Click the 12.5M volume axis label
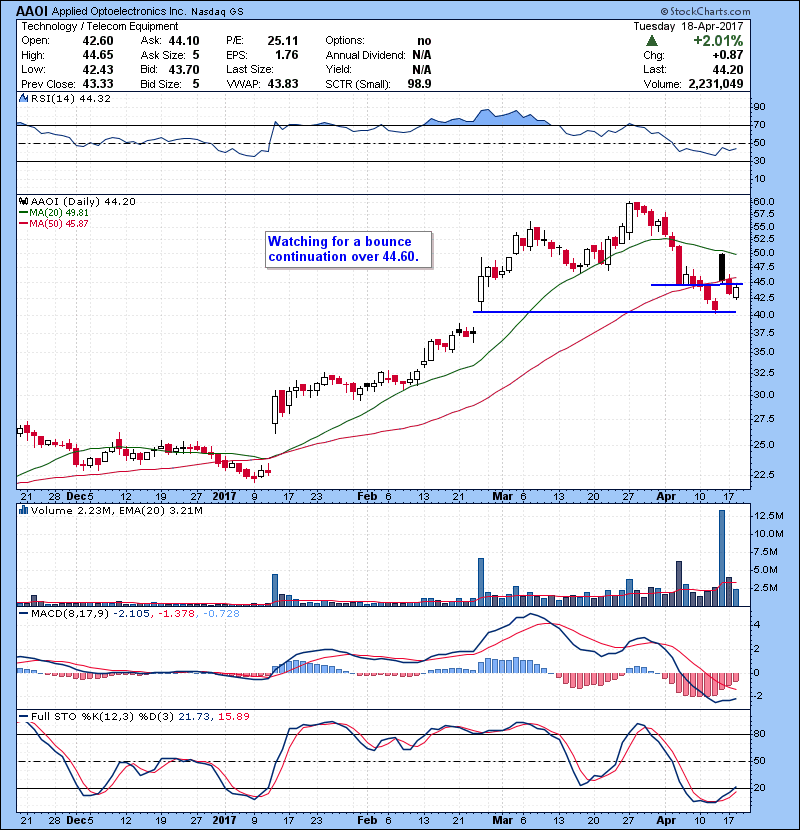 (769, 516)
